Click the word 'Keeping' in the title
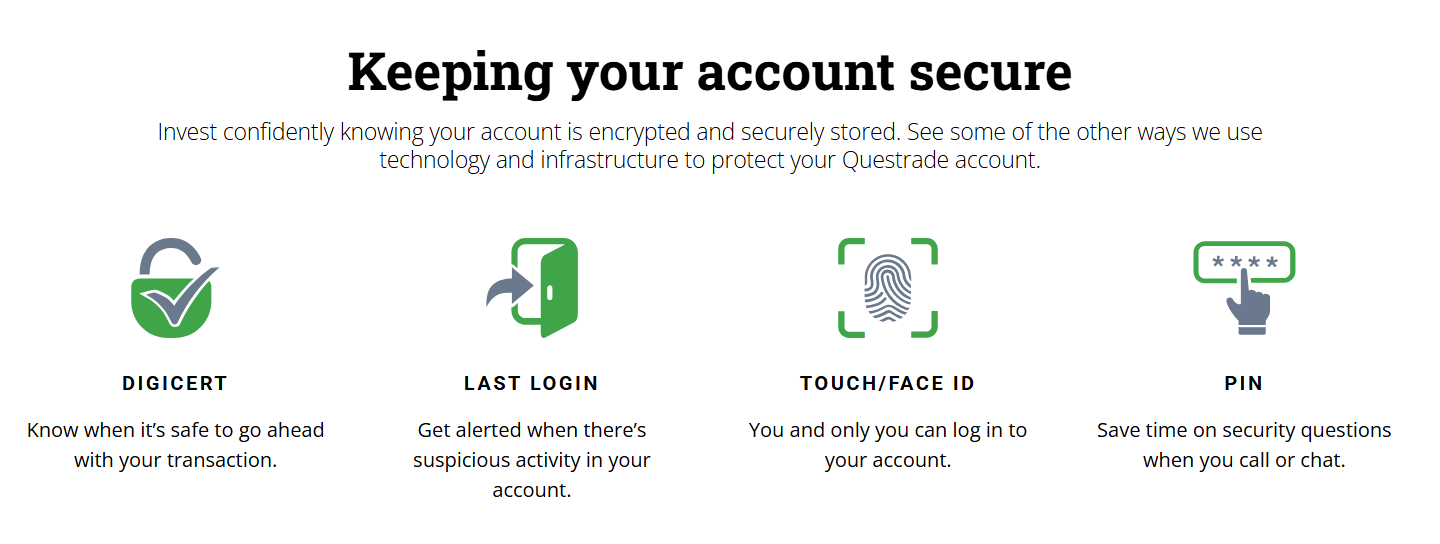1440x544 pixels. pos(450,72)
